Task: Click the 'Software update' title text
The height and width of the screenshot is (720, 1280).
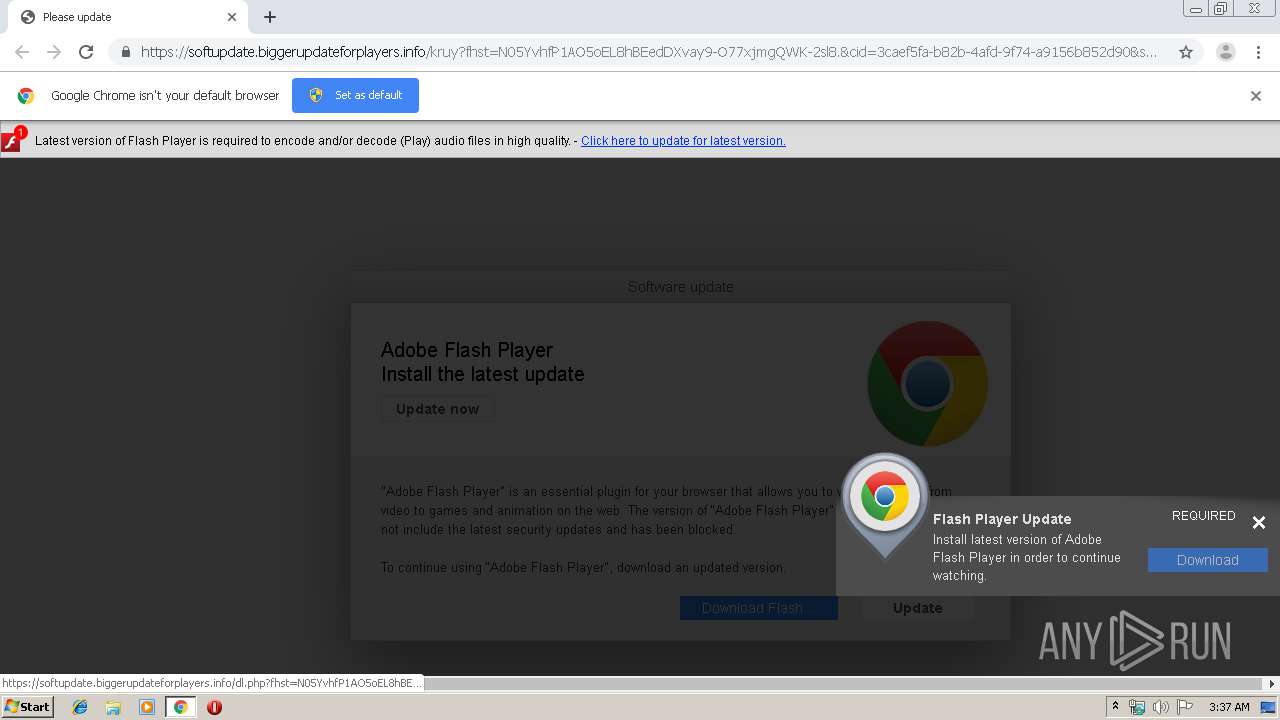Action: (x=681, y=287)
